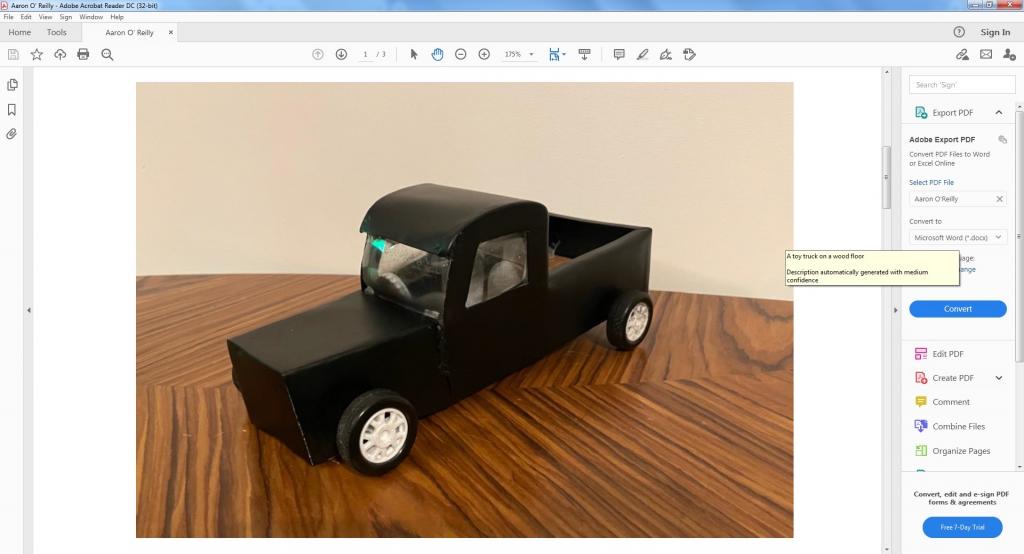
Task: Open Page Thumbnails panel
Action: 12,85
